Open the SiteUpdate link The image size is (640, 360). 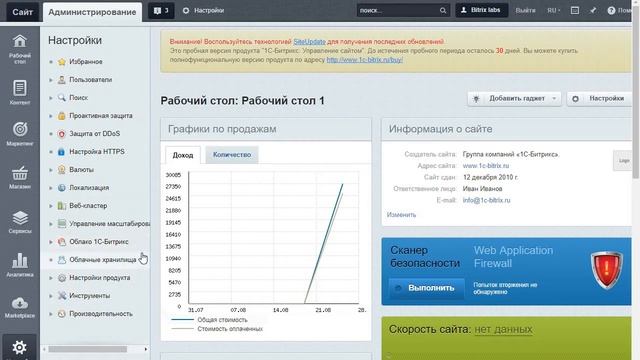tap(309, 42)
